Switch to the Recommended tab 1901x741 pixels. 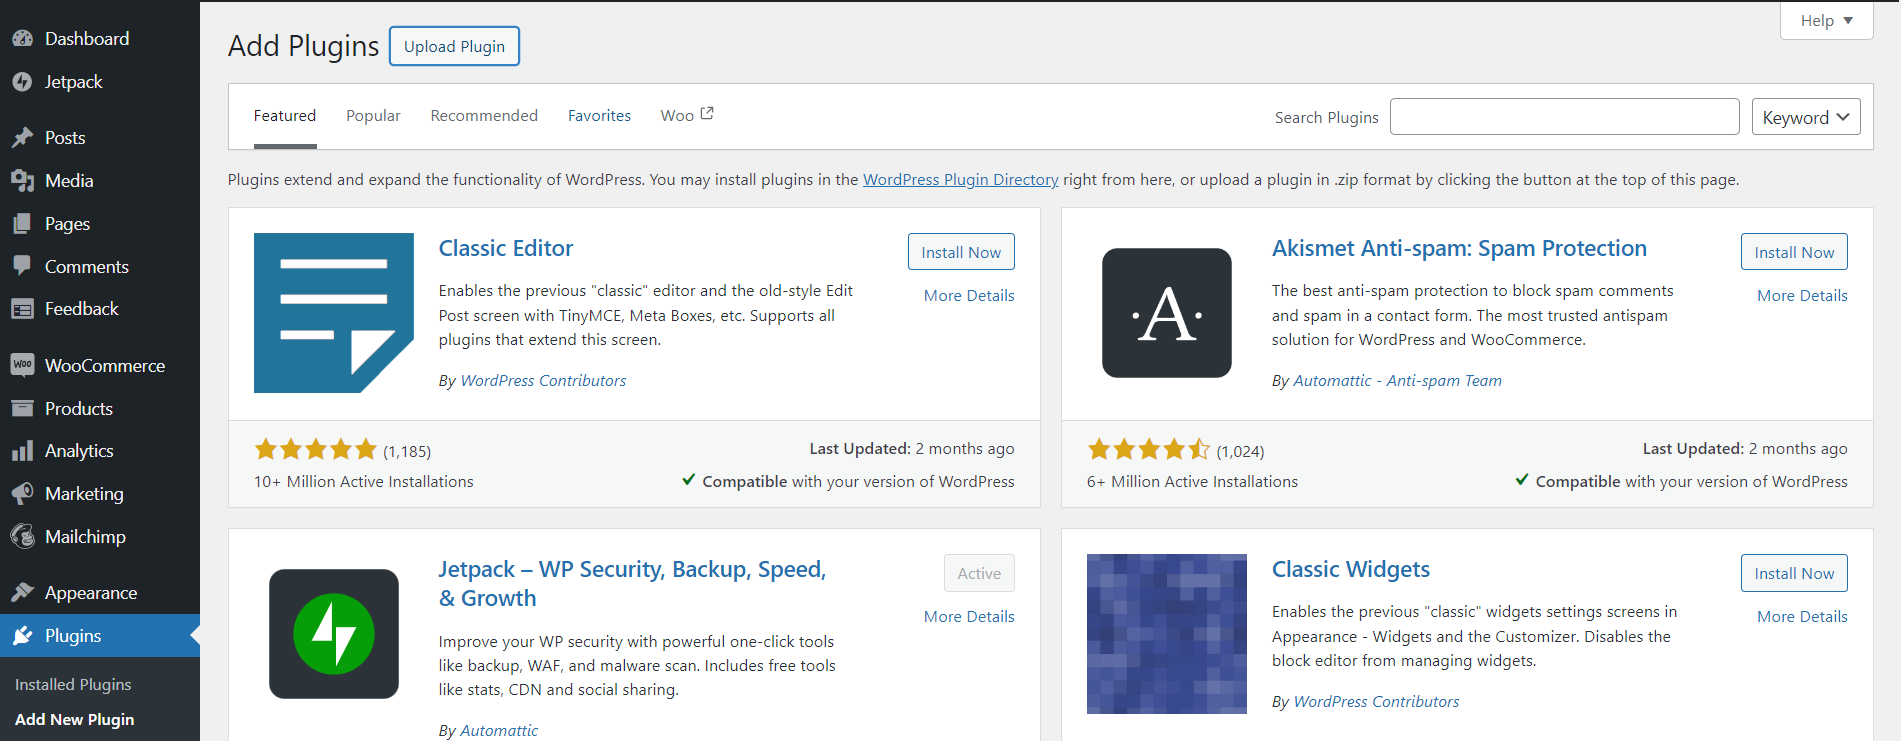click(484, 116)
